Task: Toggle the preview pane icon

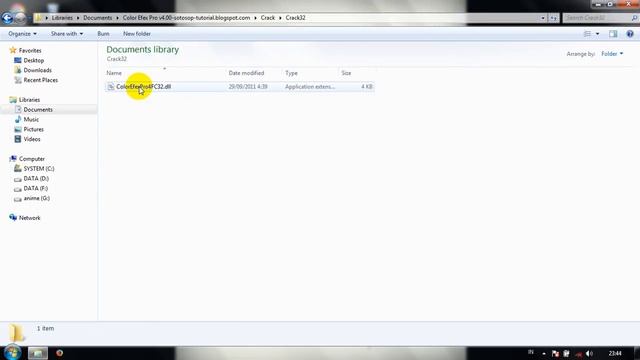Action: (613, 34)
